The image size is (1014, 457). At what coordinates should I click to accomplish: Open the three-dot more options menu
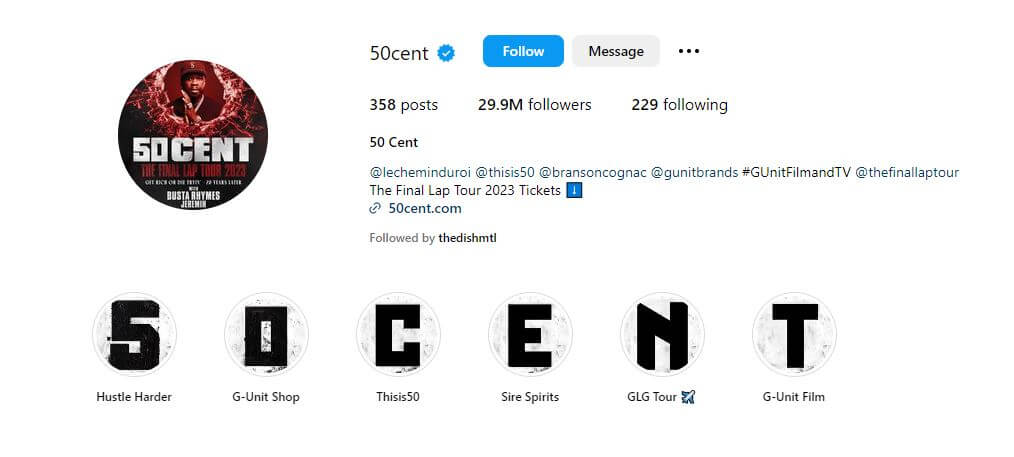(x=689, y=51)
